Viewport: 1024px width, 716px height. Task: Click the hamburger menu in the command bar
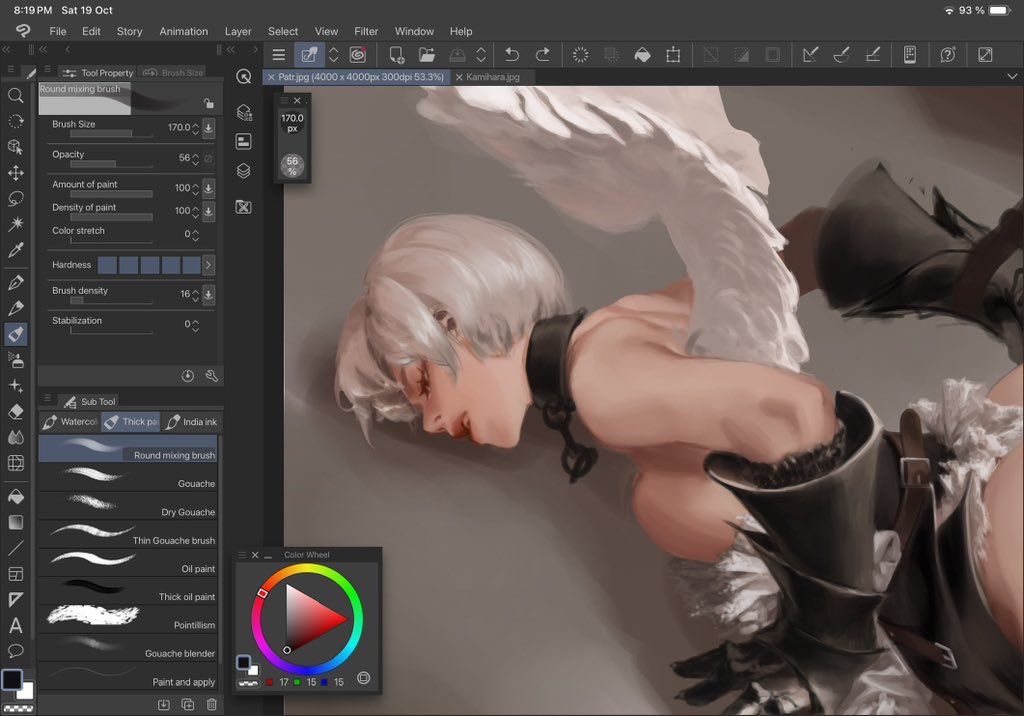click(279, 55)
